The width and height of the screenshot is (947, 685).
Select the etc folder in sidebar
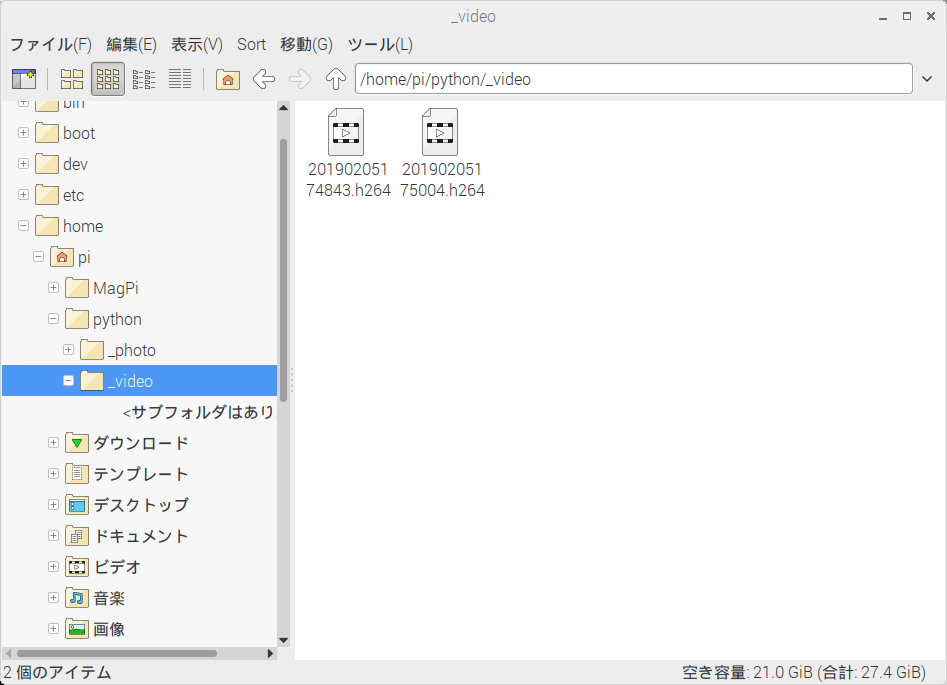click(x=73, y=195)
